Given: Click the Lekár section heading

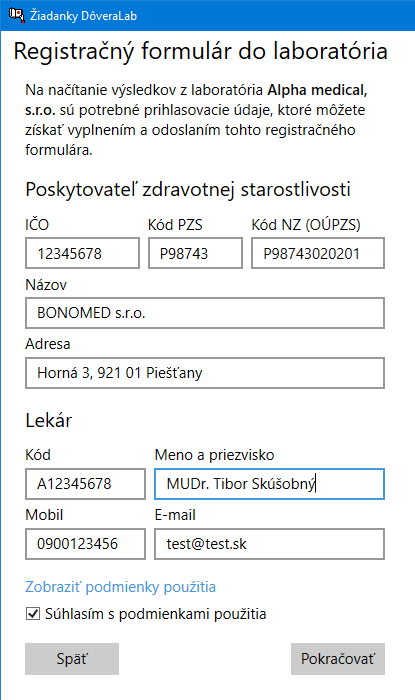Looking at the screenshot, I should click(x=49, y=420).
